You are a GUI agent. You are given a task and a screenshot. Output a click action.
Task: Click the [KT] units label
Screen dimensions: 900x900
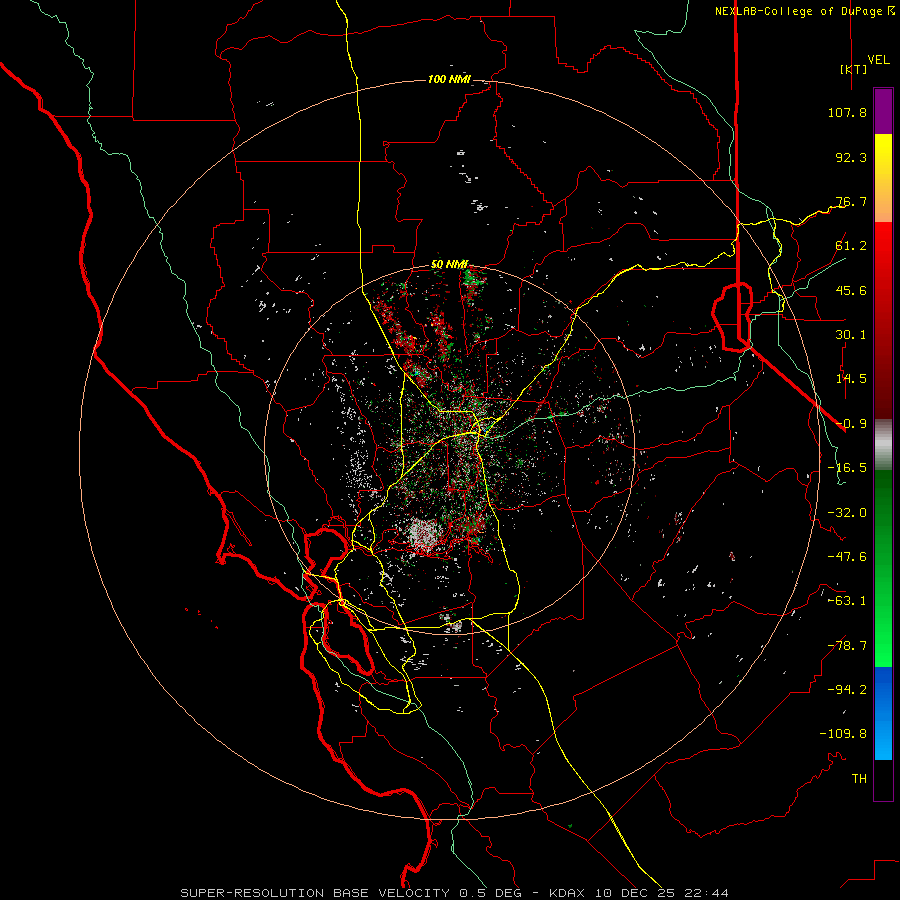854,69
